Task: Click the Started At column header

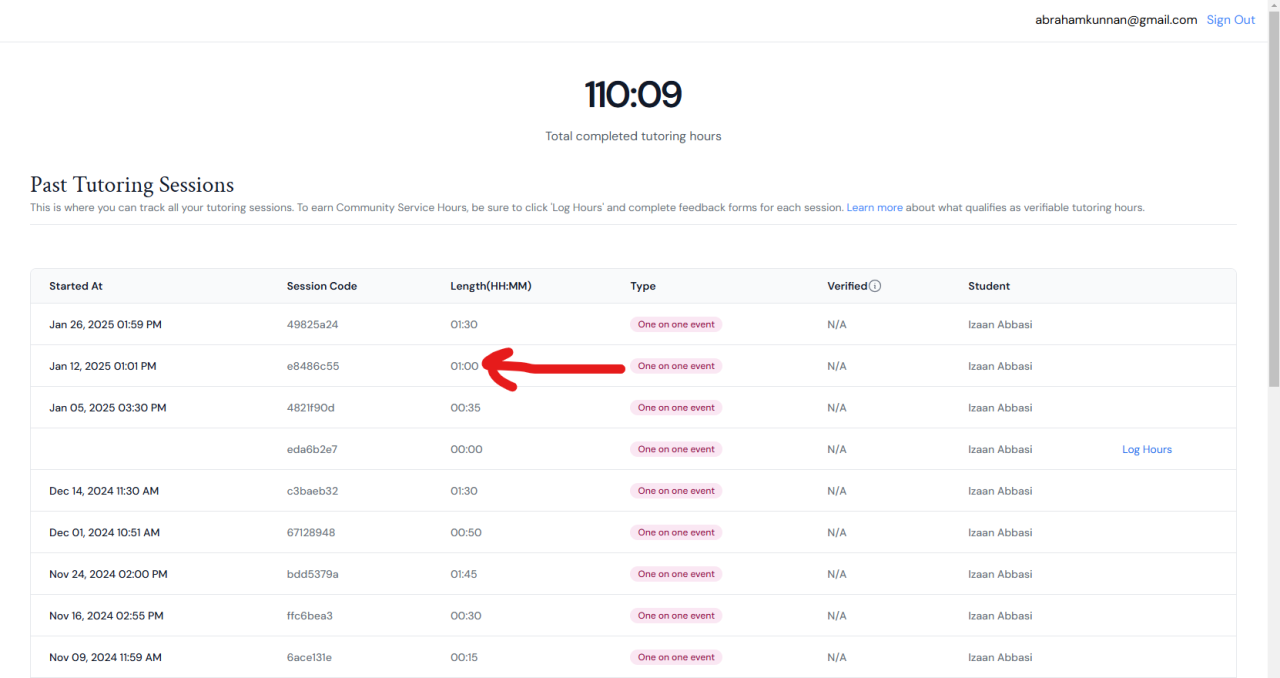Action: [76, 286]
